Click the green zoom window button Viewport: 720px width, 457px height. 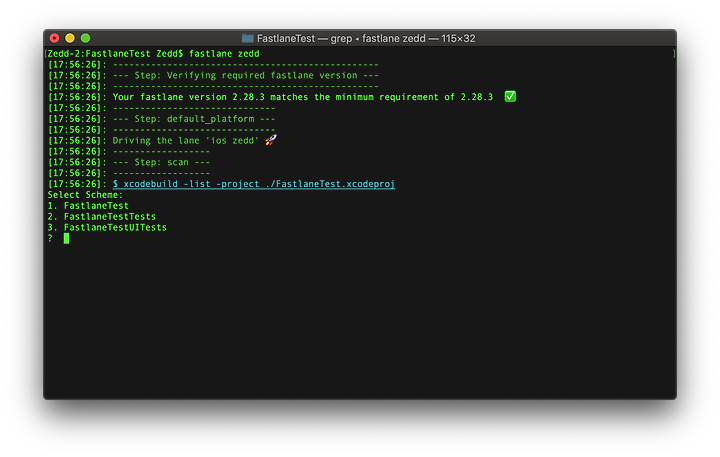(85, 38)
